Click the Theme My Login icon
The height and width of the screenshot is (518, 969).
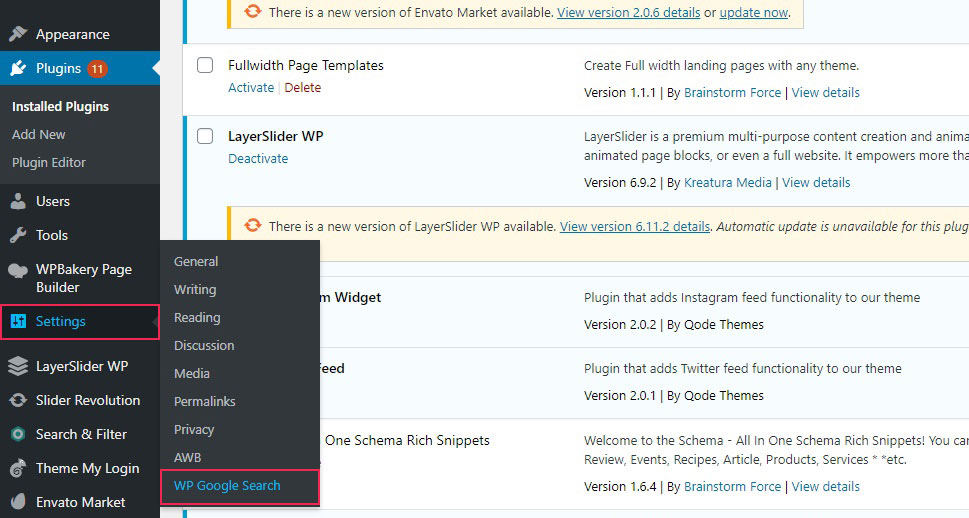pyautogui.click(x=18, y=468)
